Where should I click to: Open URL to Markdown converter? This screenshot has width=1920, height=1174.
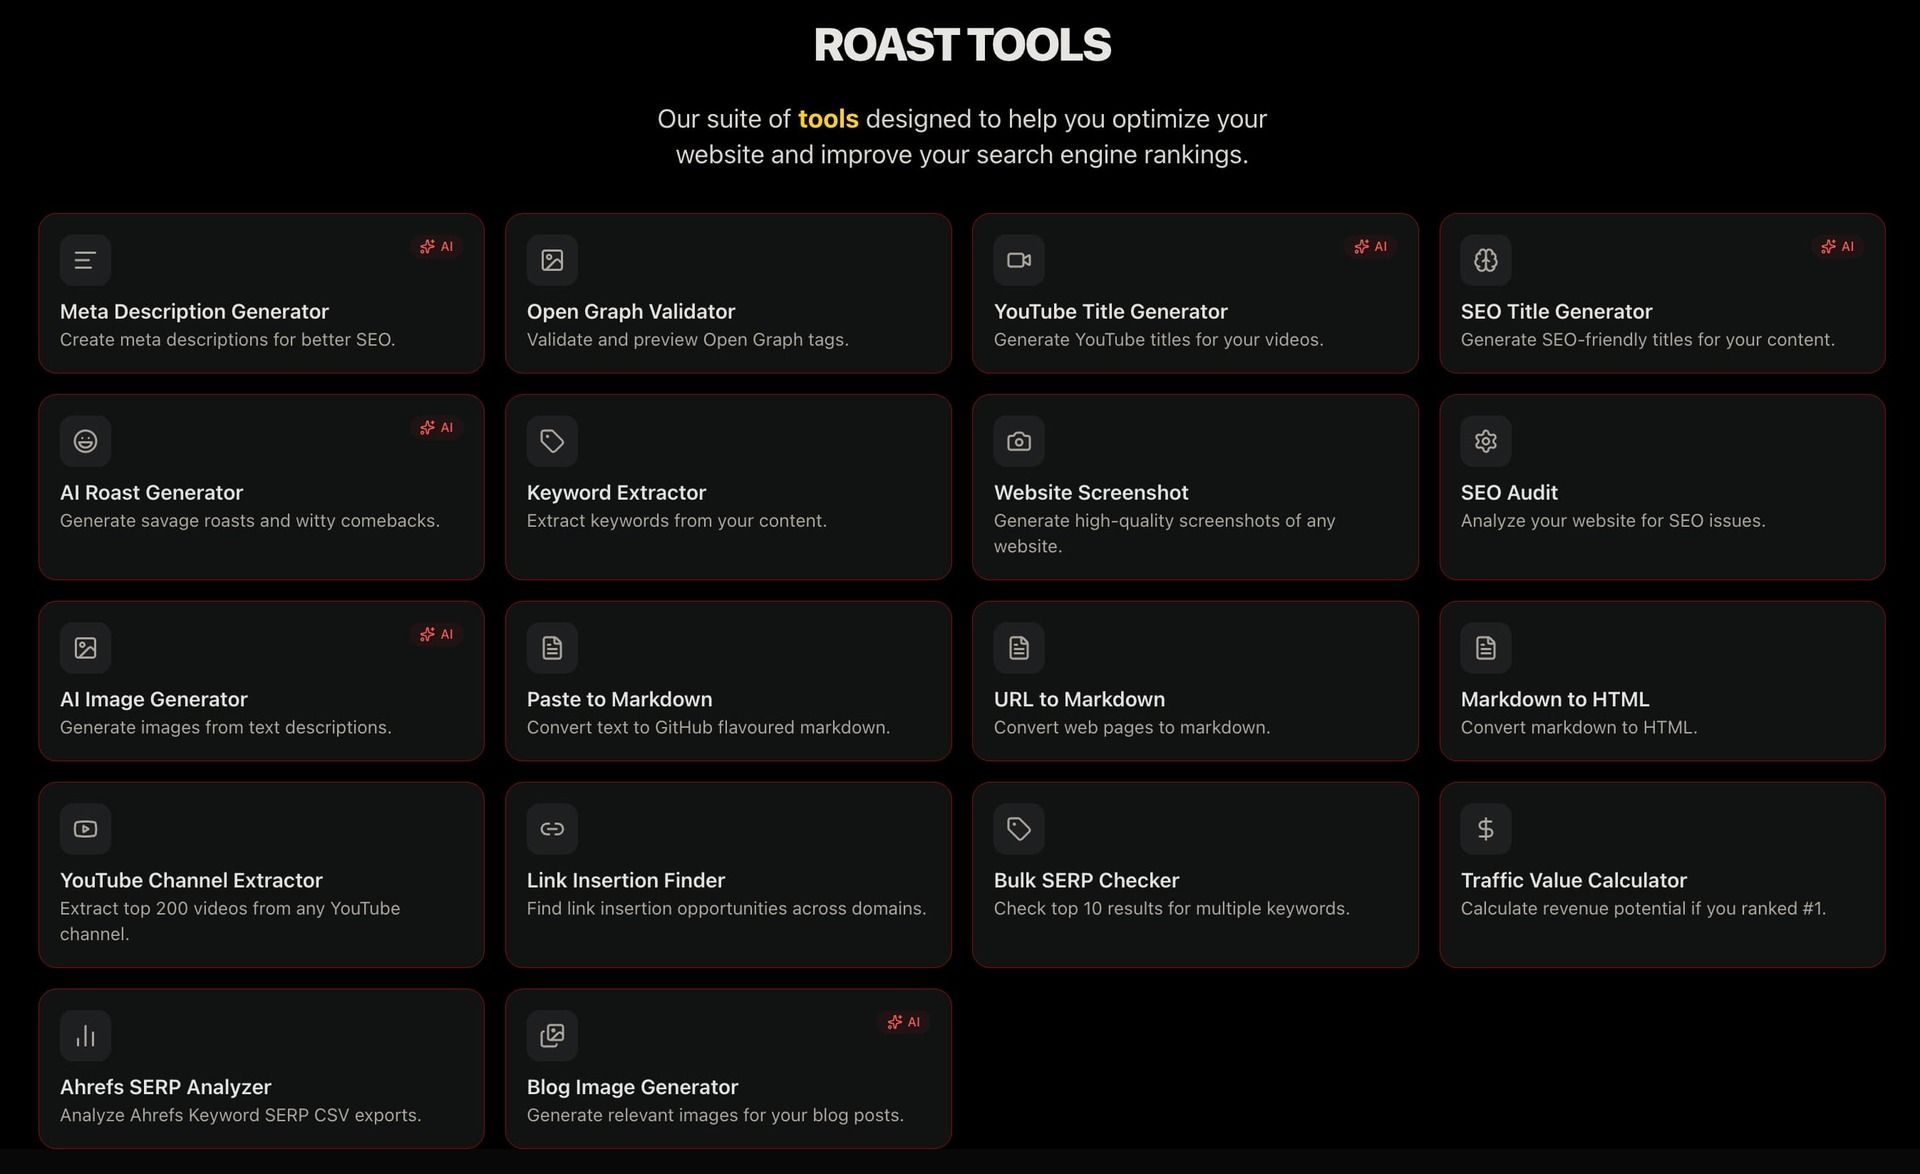pyautogui.click(x=1079, y=699)
